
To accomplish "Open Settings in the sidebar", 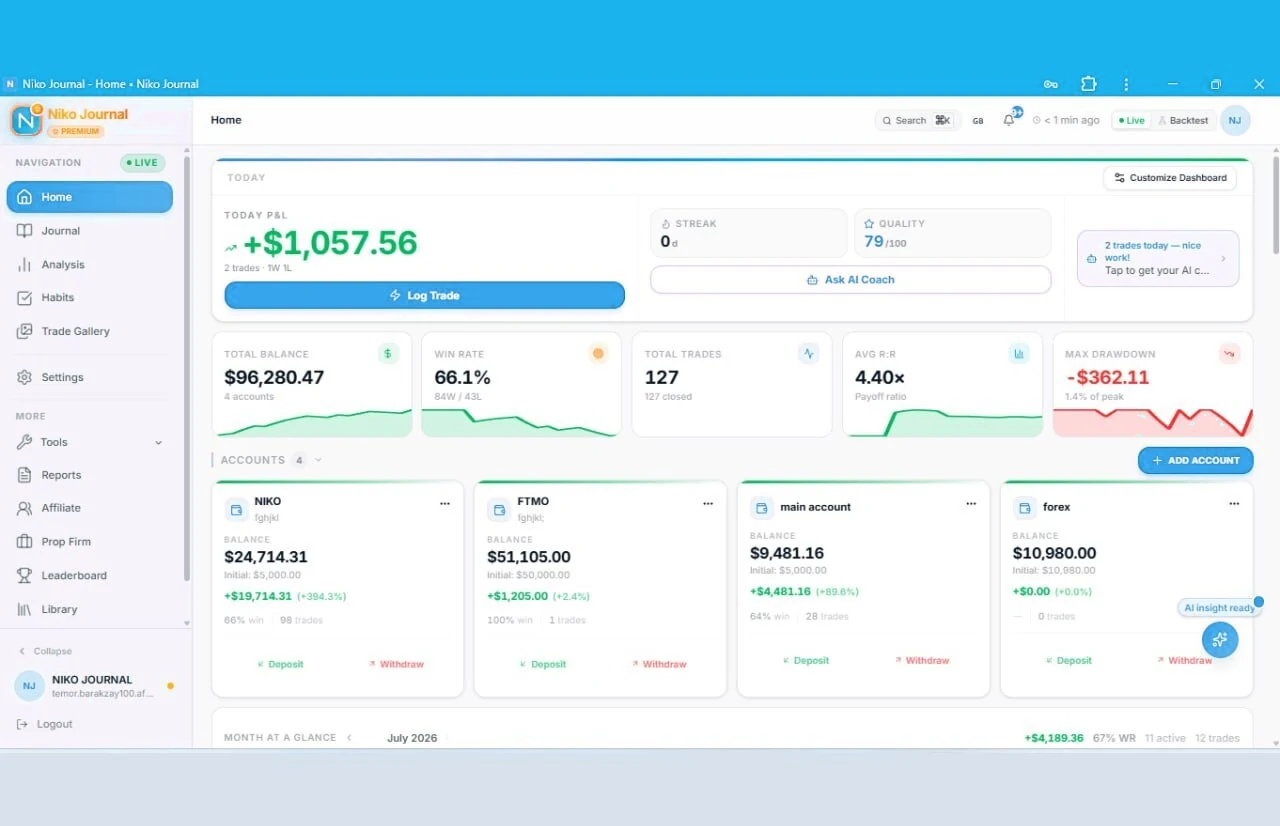I will click(x=90, y=377).
